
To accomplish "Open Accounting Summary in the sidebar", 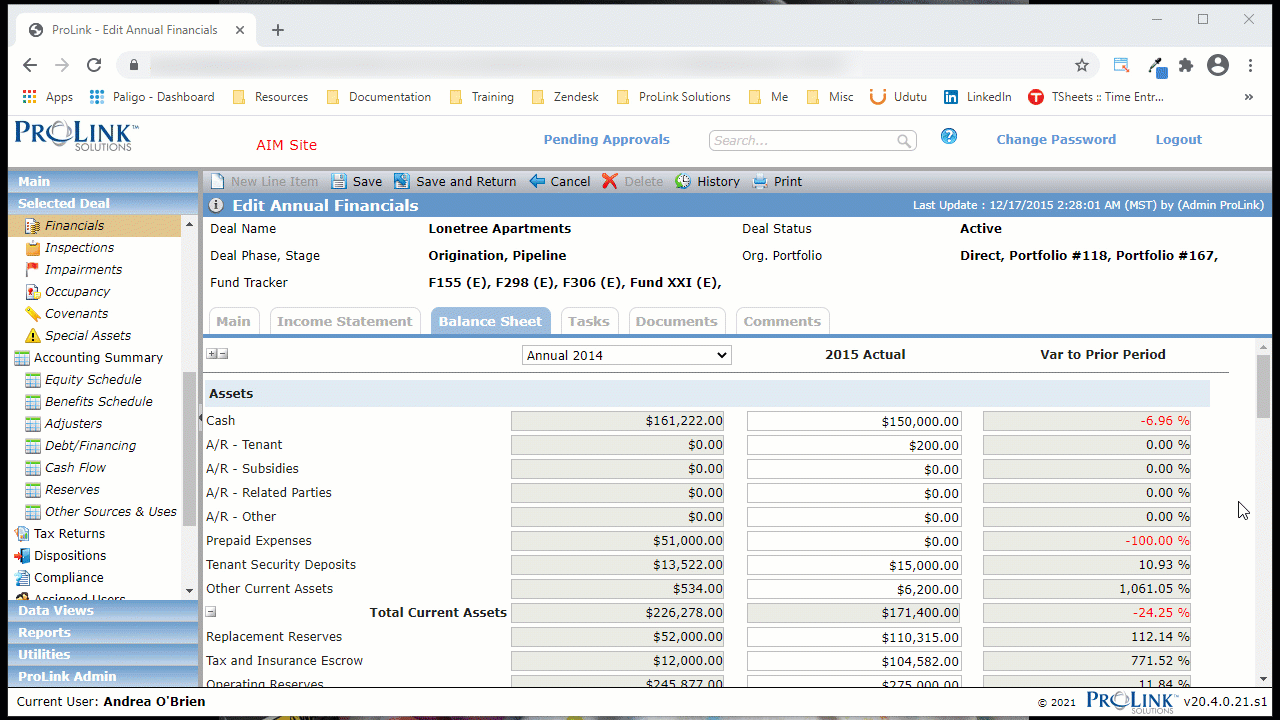I will [98, 357].
